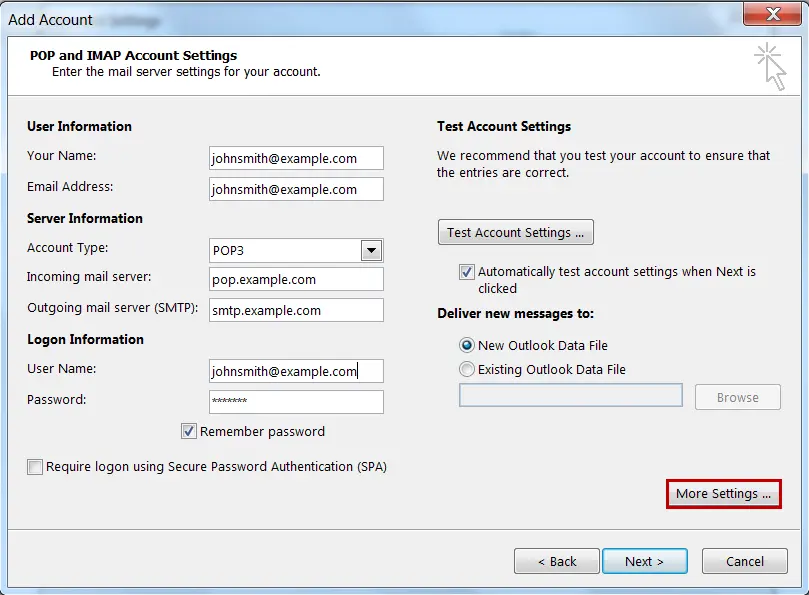Viewport: 809px width, 595px height.
Task: Click the Browse button for data file
Action: (x=738, y=397)
